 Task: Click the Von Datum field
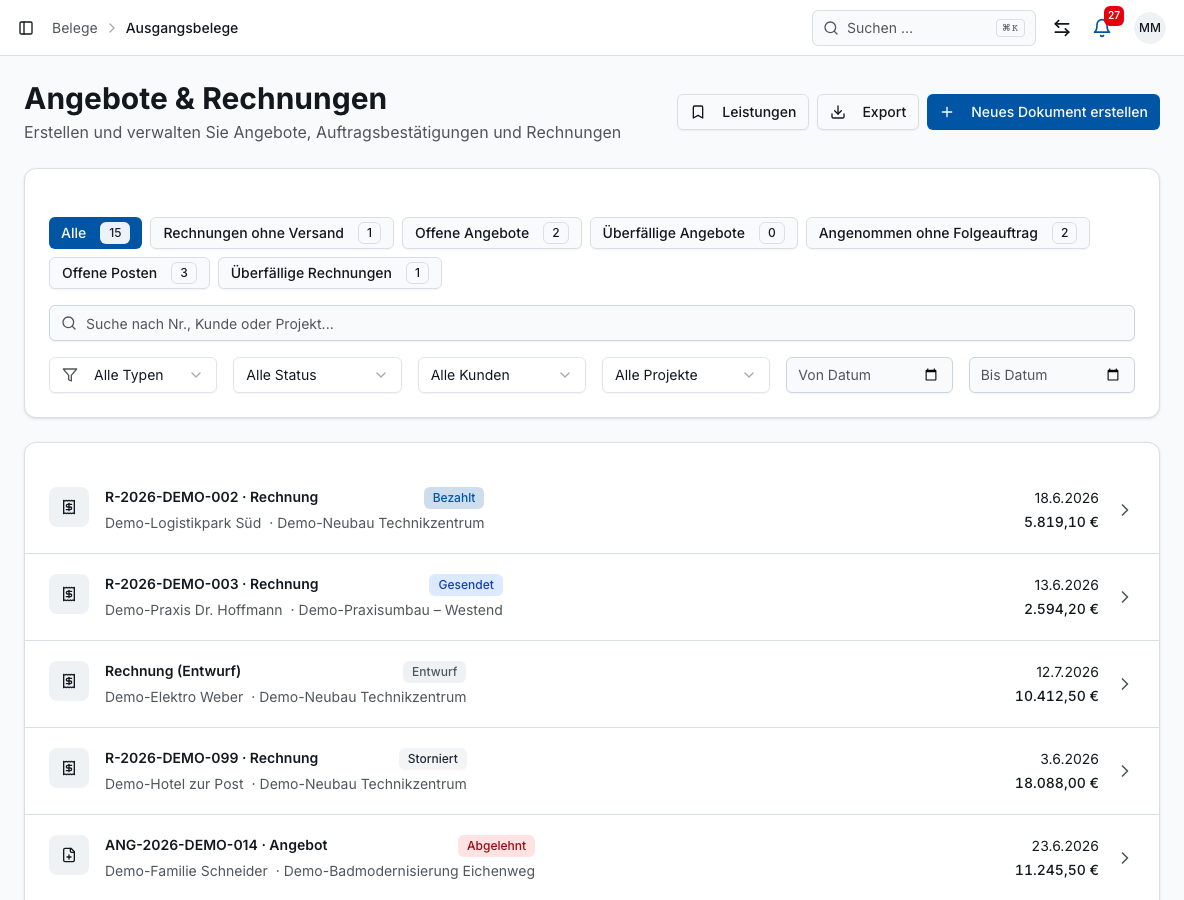point(869,375)
